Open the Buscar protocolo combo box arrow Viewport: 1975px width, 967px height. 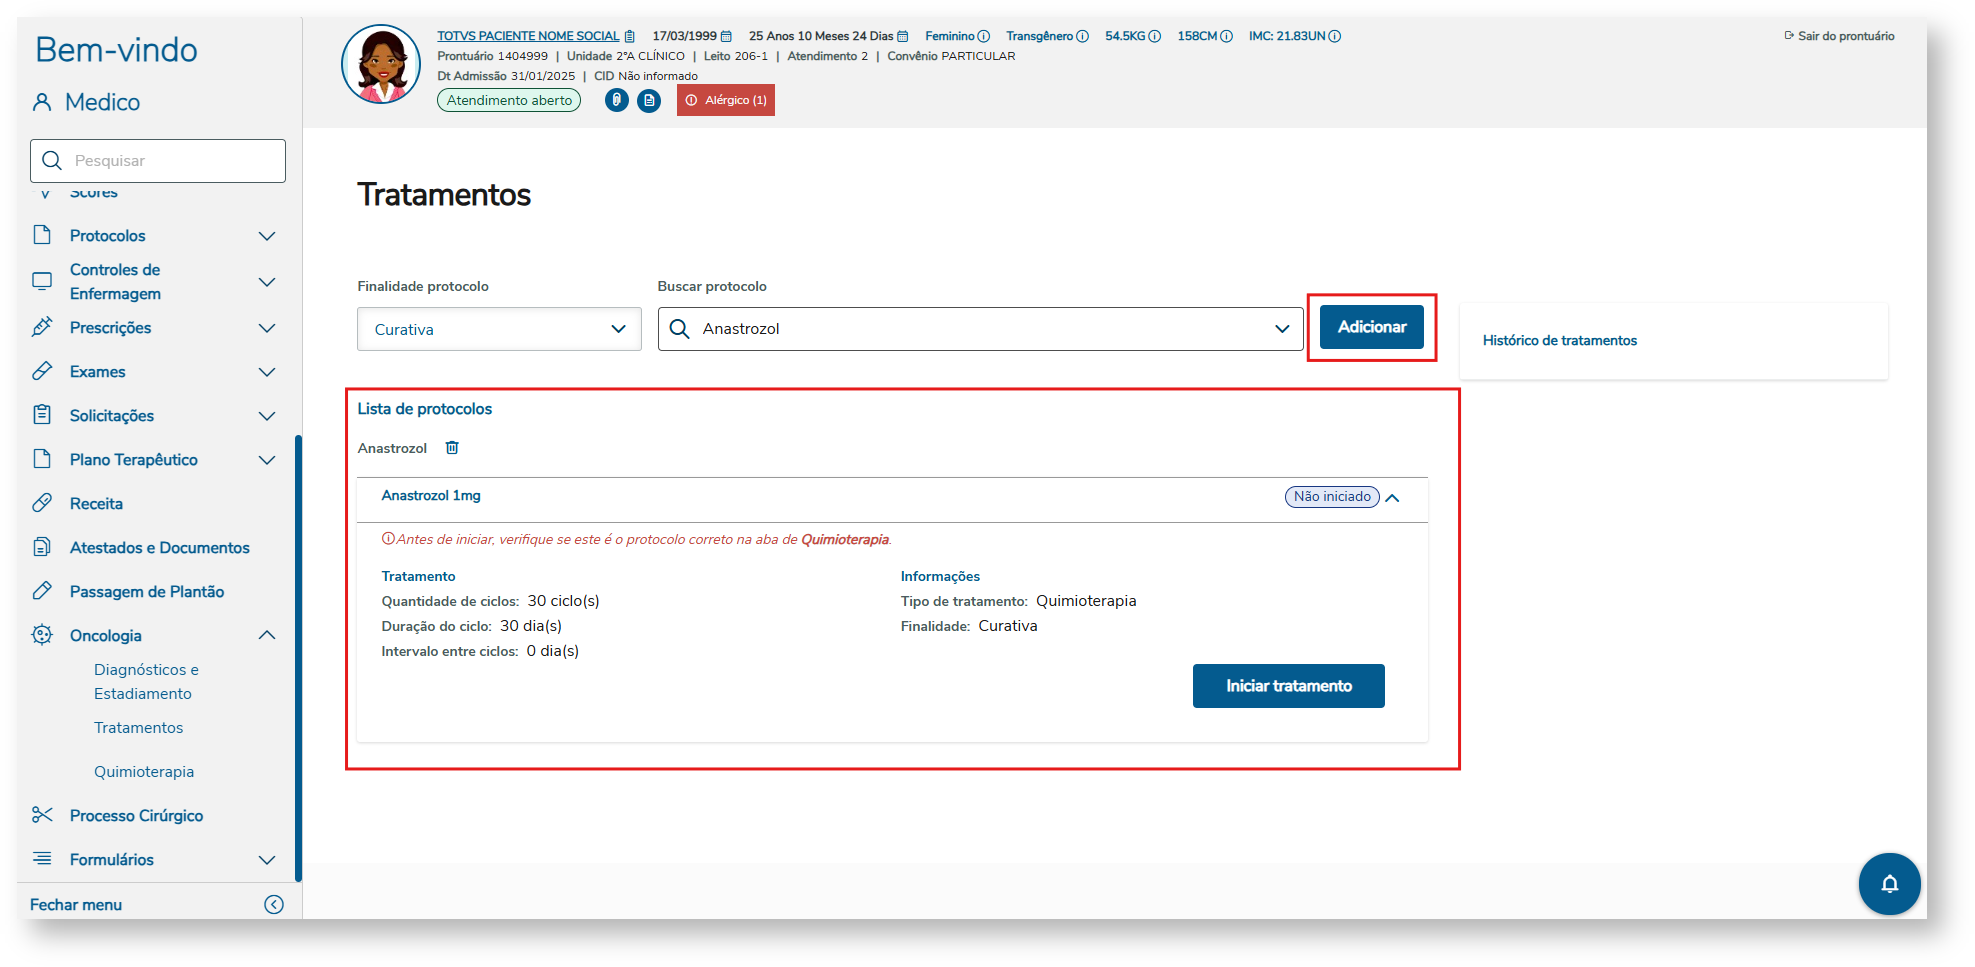point(1282,329)
